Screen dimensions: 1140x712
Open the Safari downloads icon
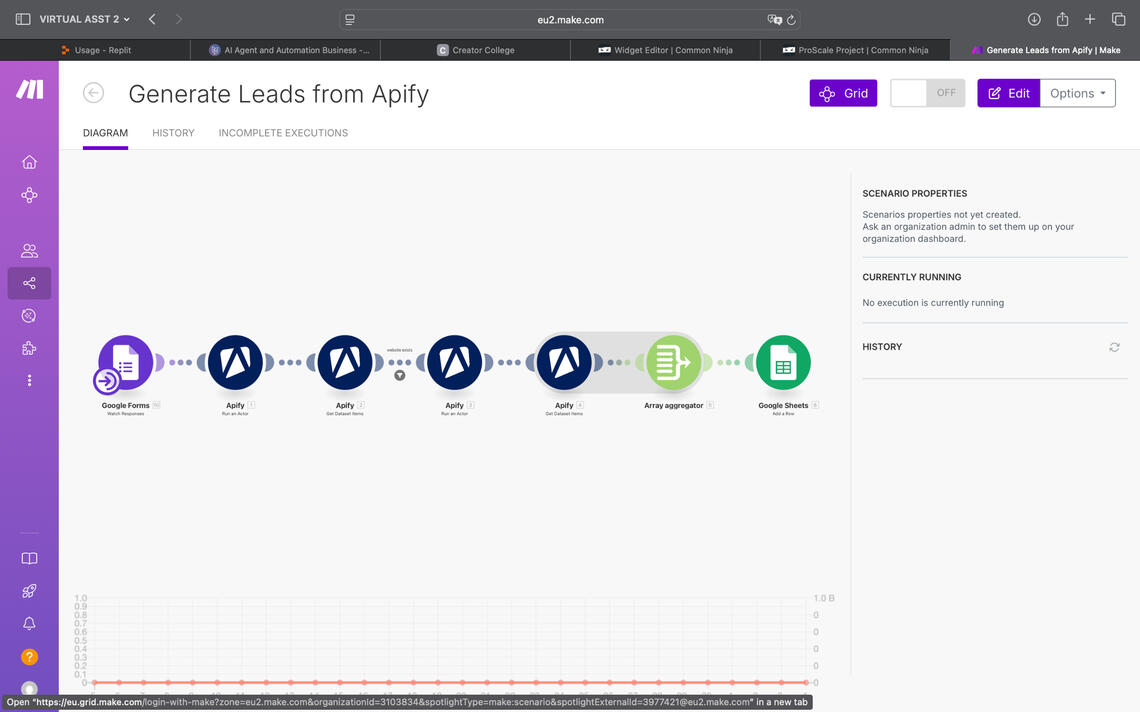1034,20
